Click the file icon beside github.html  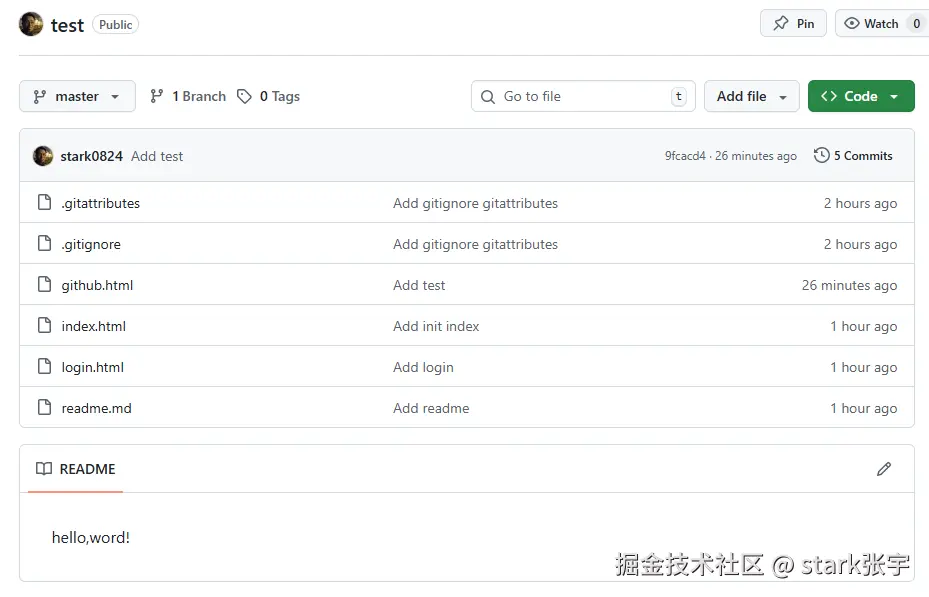click(44, 285)
